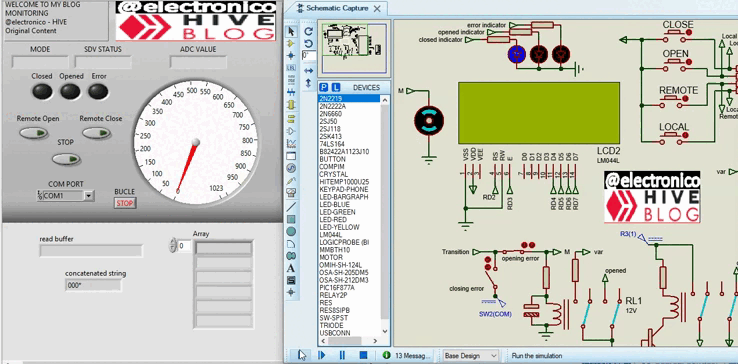Flip component horizontally with X-mirror
Image resolution: width=738 pixels, height=364 pixels.
[x=309, y=71]
